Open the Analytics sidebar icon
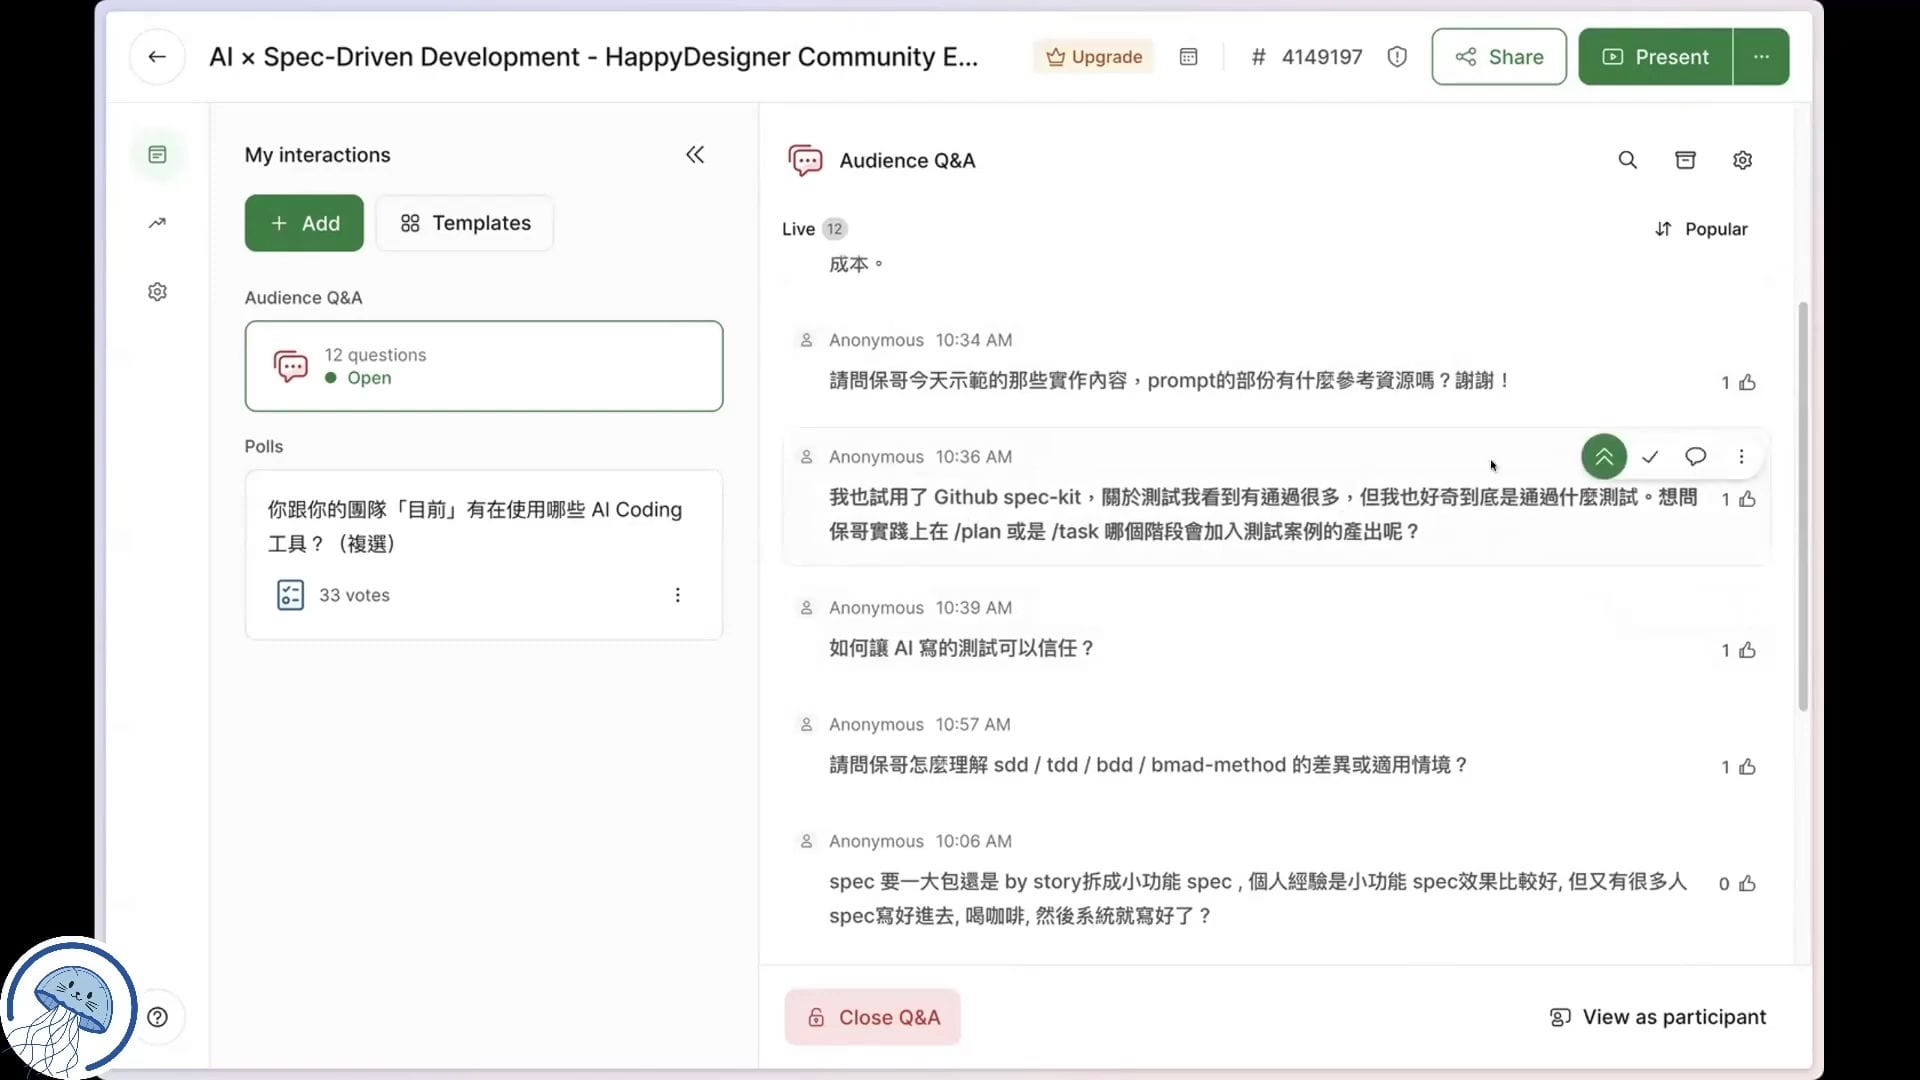The width and height of the screenshot is (1920, 1080). point(157,223)
